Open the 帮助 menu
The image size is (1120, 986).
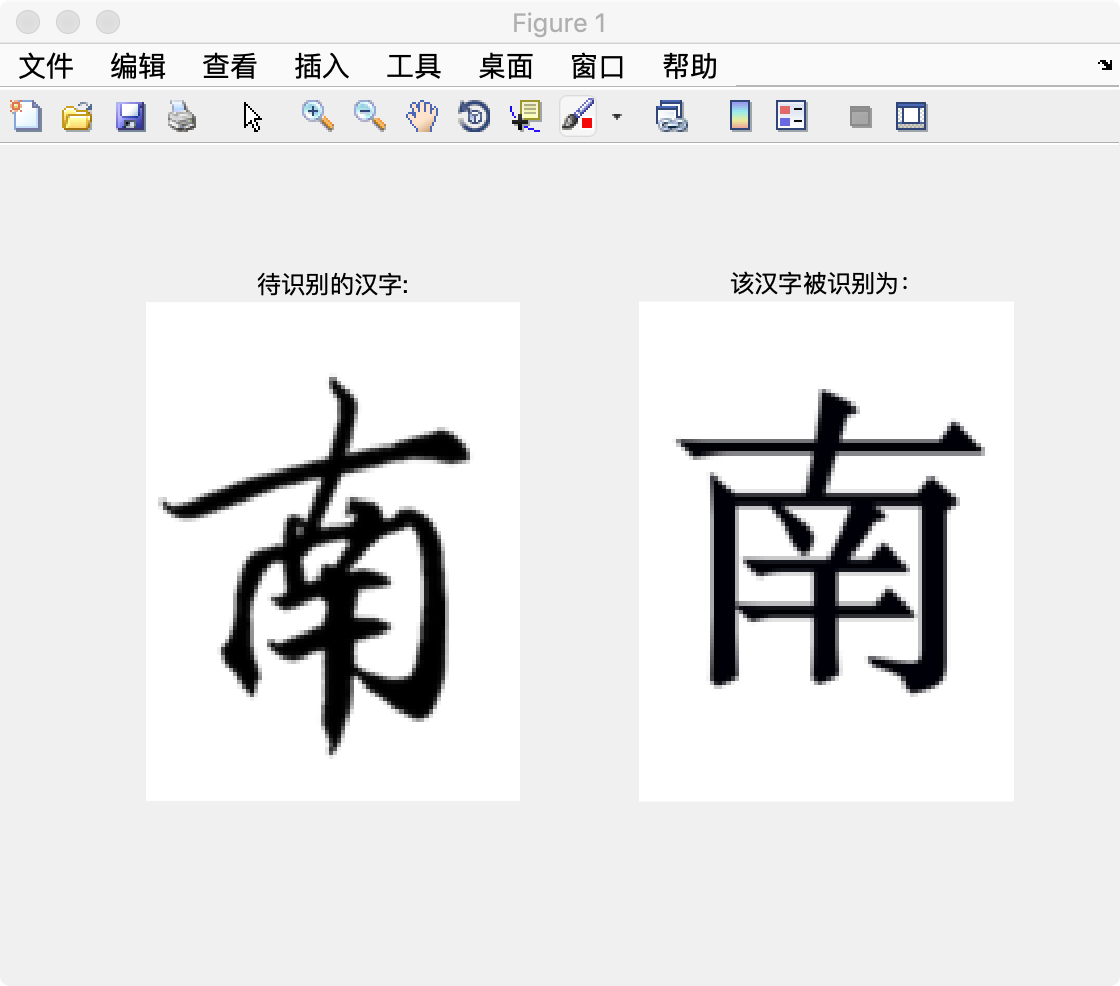690,66
